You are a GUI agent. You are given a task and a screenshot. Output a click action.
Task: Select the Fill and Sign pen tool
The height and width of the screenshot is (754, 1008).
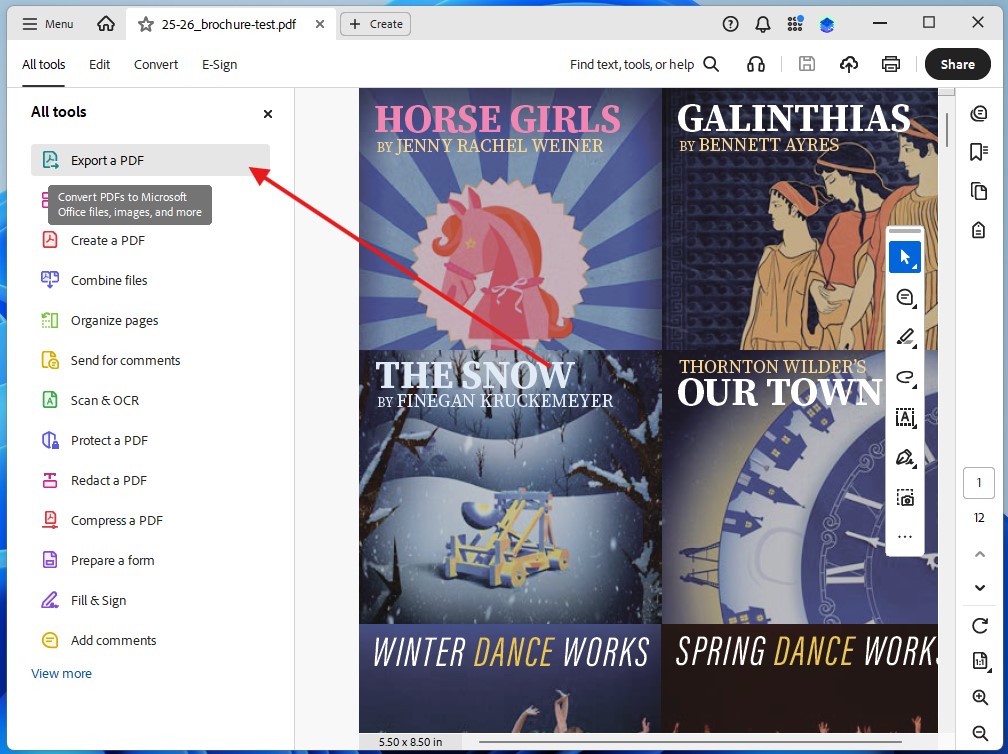905,457
